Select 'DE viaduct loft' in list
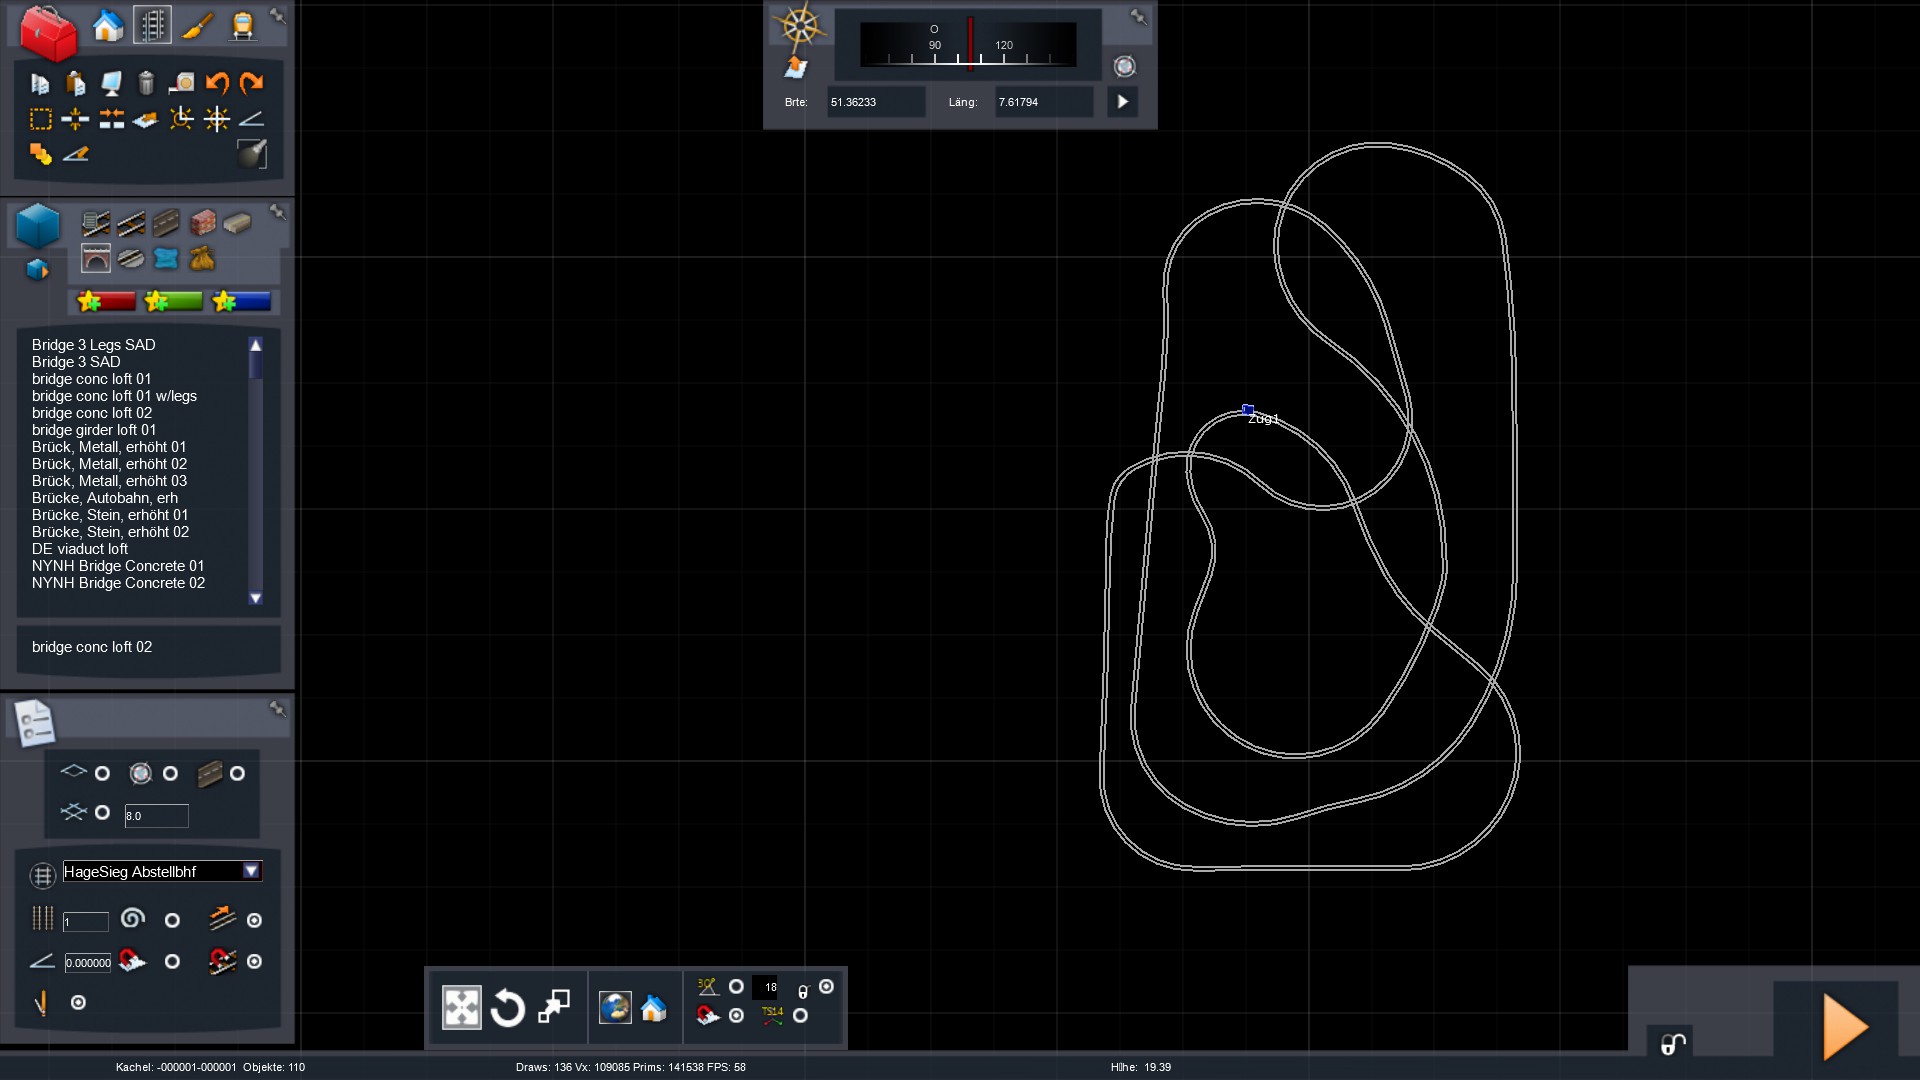Screen dimensions: 1920x1080 (x=80, y=549)
